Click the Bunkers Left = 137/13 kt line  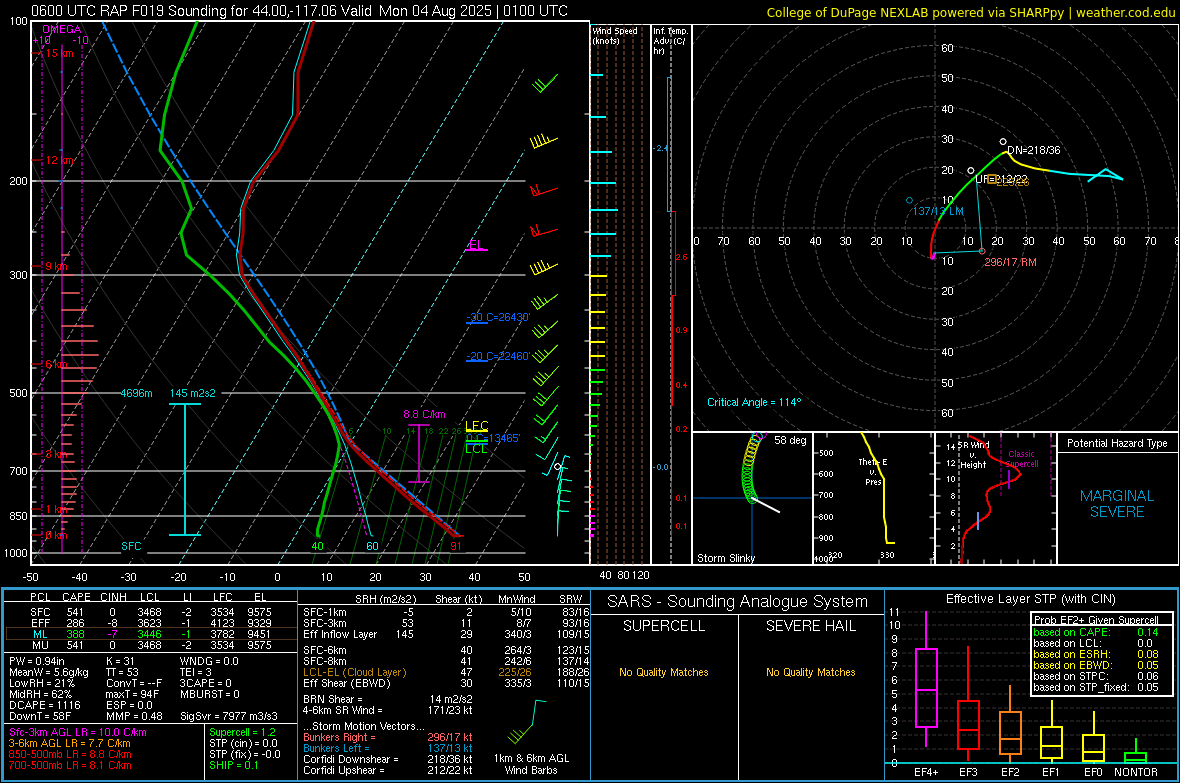388,748
